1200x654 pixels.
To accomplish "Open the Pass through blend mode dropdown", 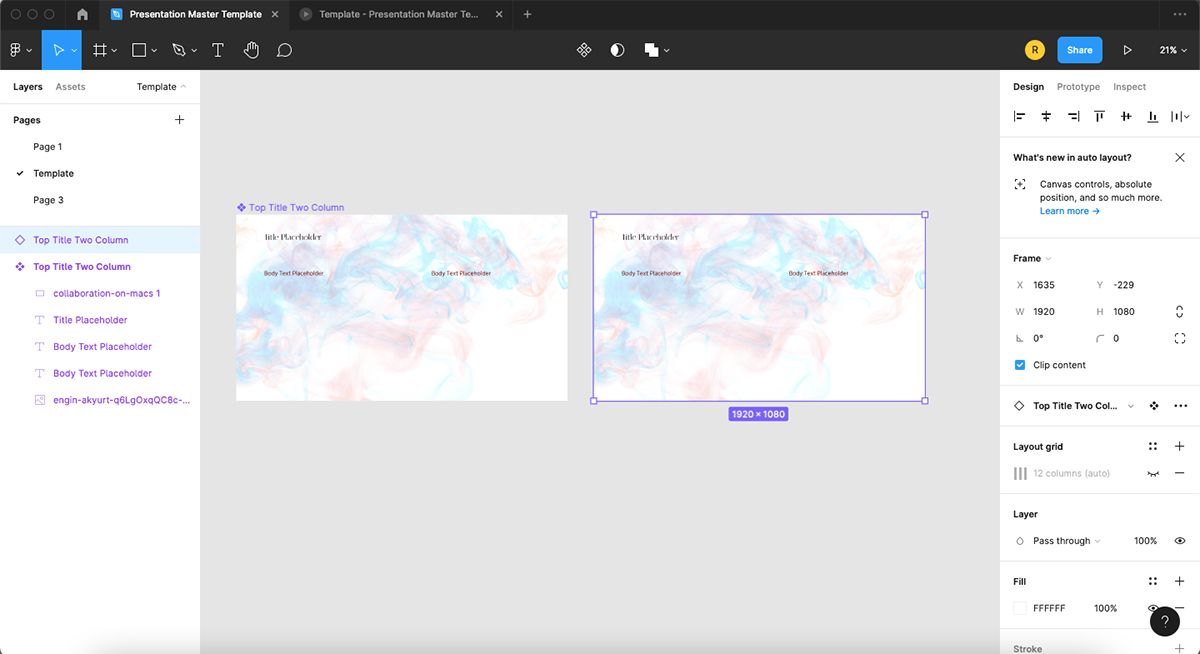I will pos(1060,540).
